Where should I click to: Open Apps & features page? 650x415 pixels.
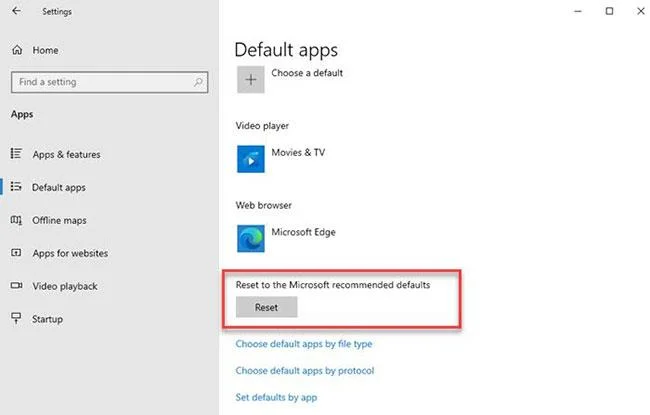[x=66, y=154]
